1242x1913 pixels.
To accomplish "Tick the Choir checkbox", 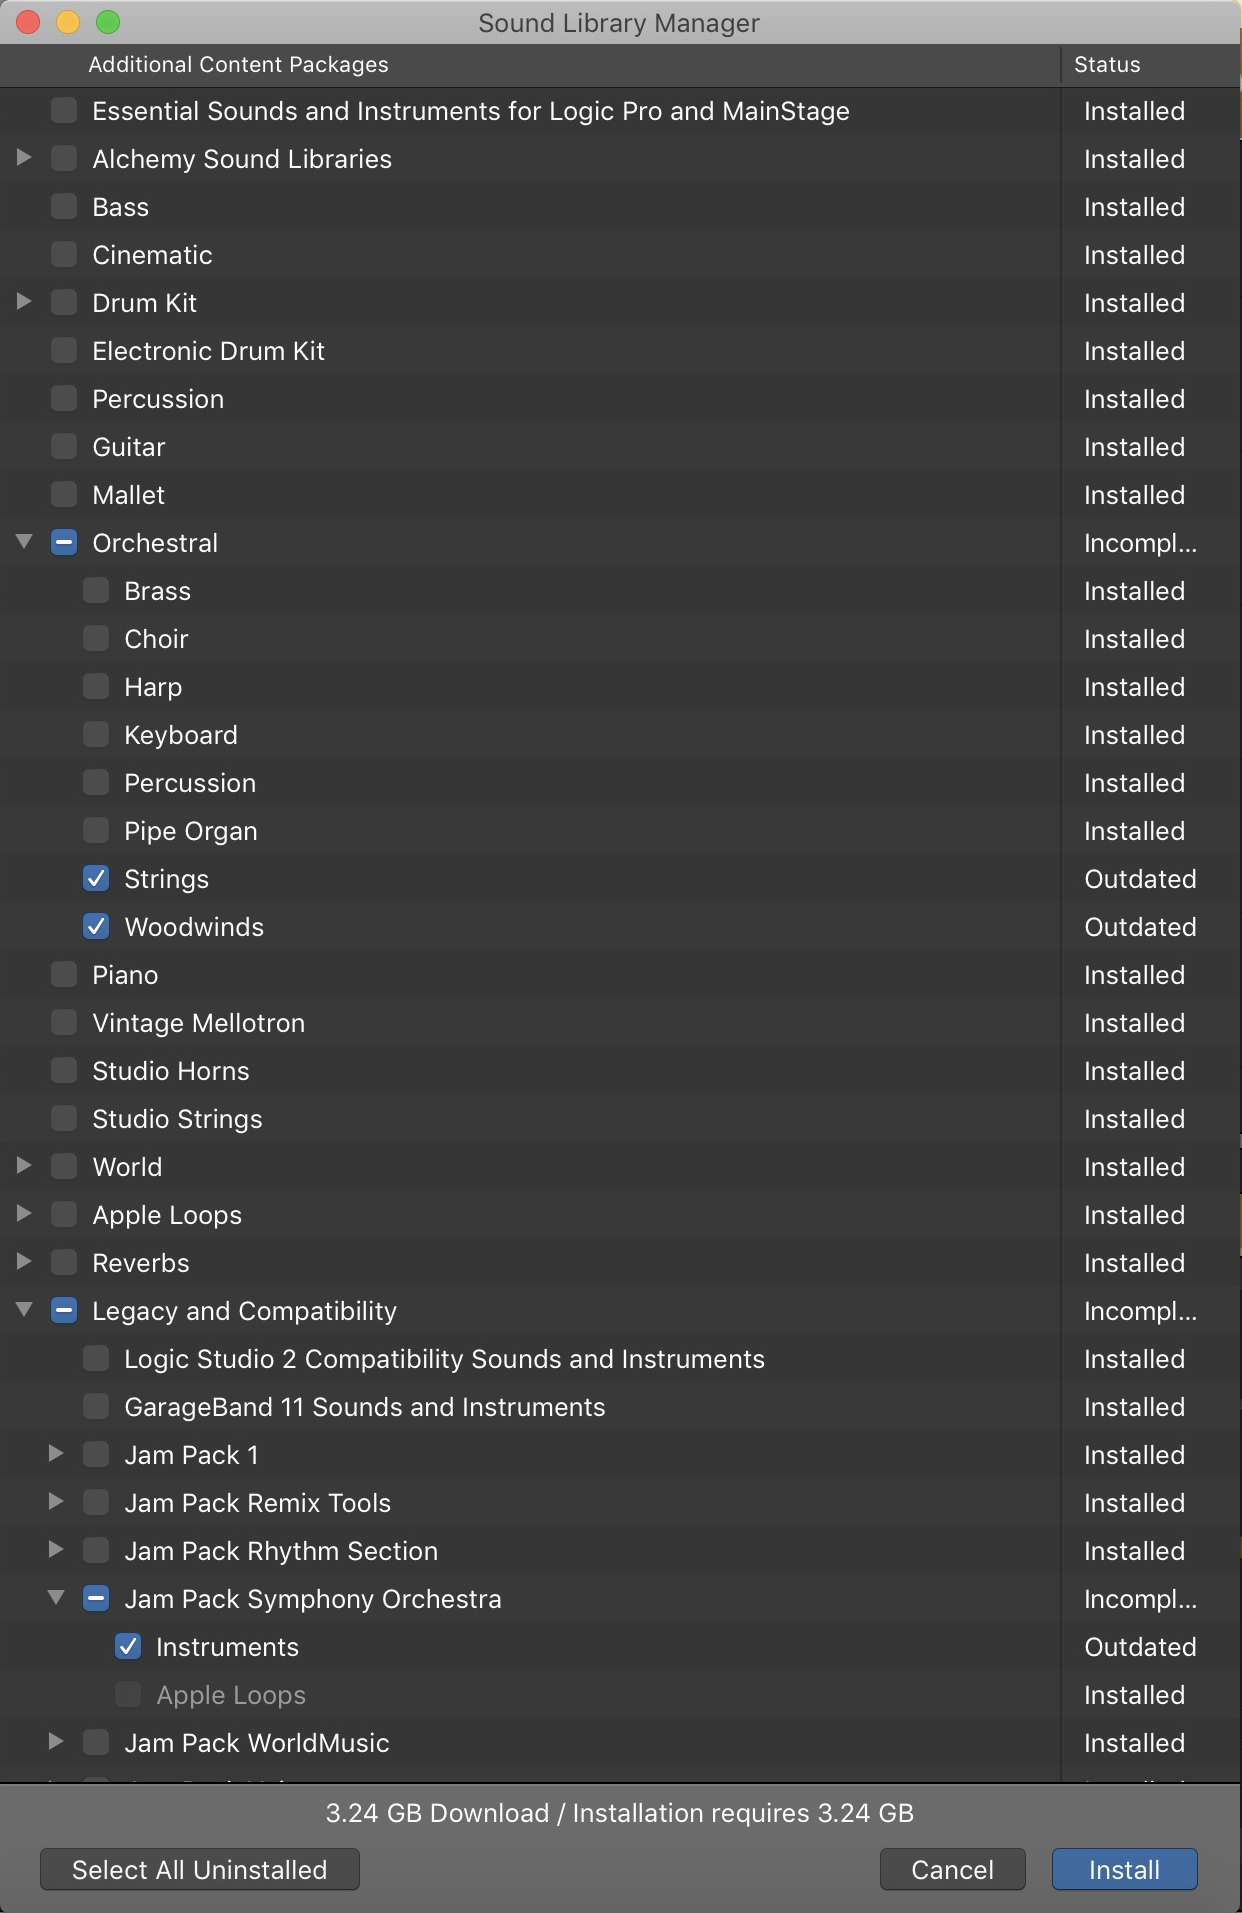I will click(96, 638).
